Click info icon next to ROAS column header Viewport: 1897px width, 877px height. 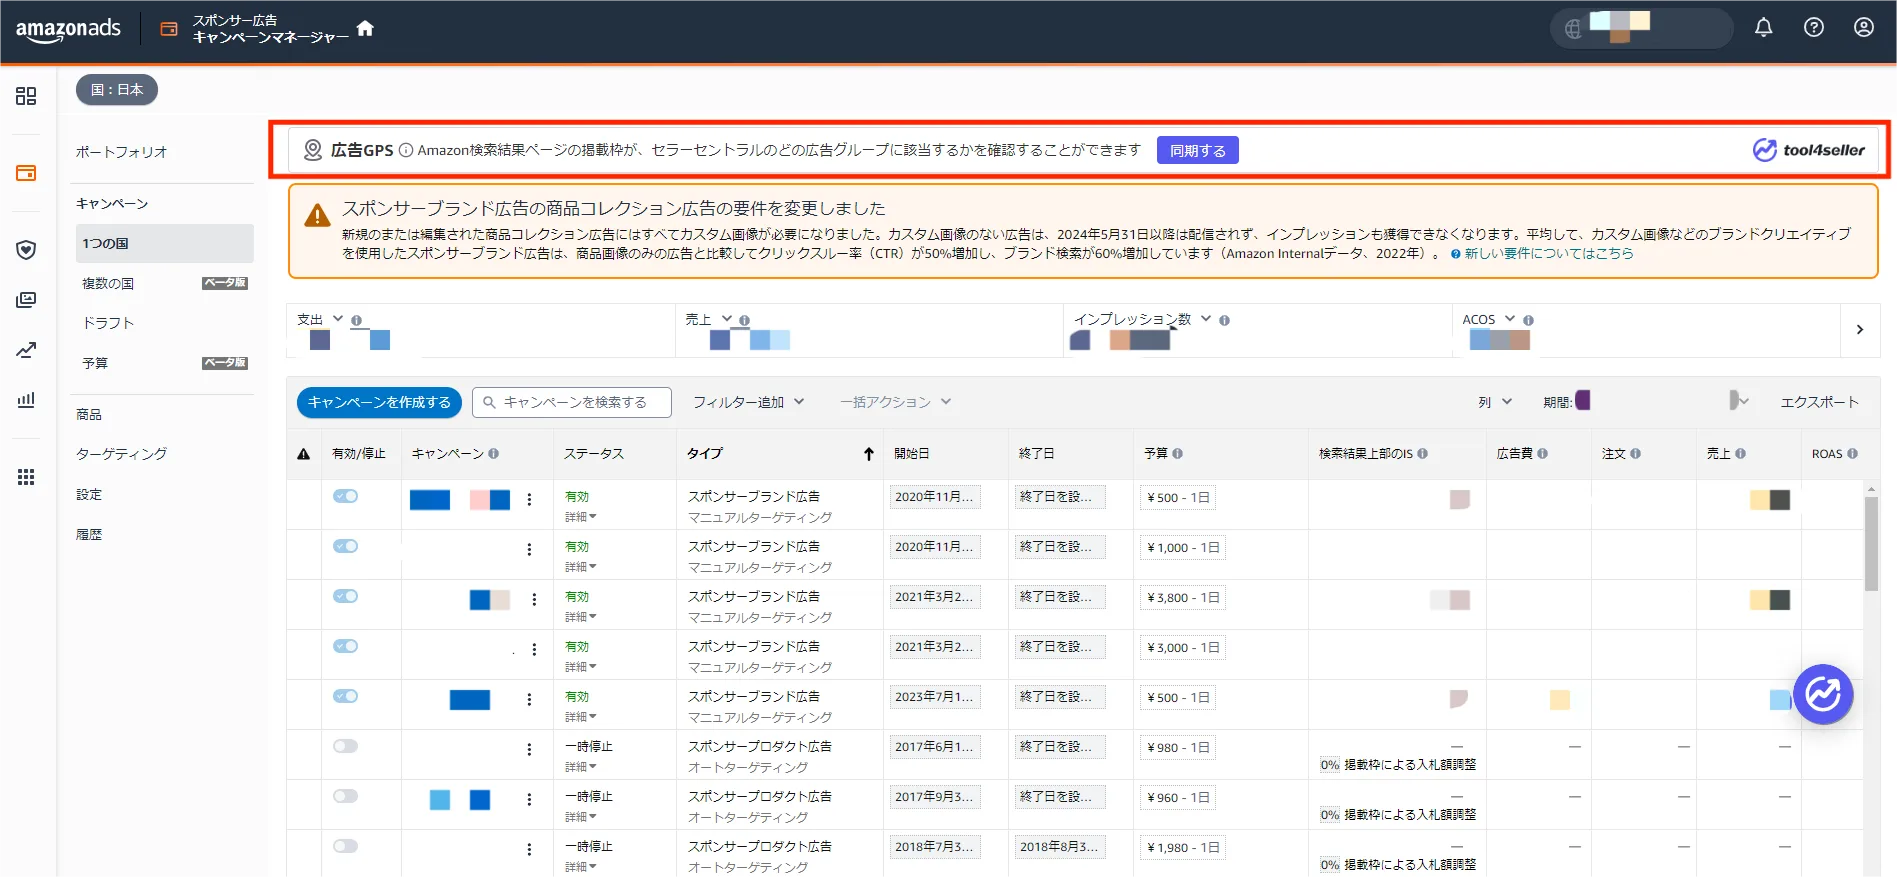point(1852,454)
